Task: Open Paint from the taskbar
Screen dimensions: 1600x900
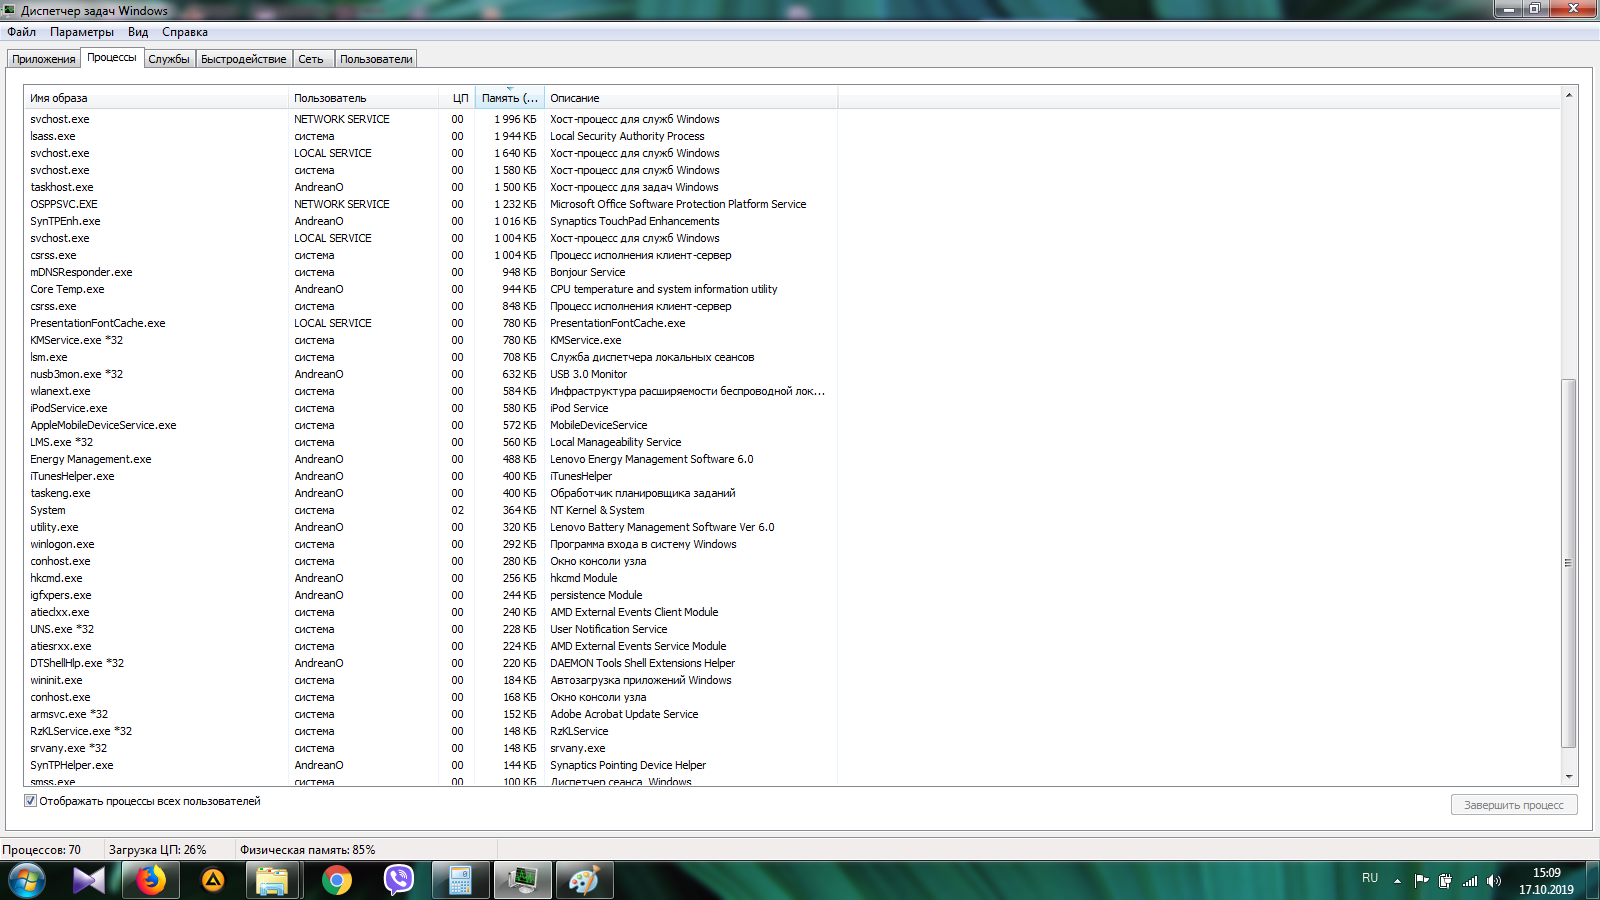Action: [584, 881]
